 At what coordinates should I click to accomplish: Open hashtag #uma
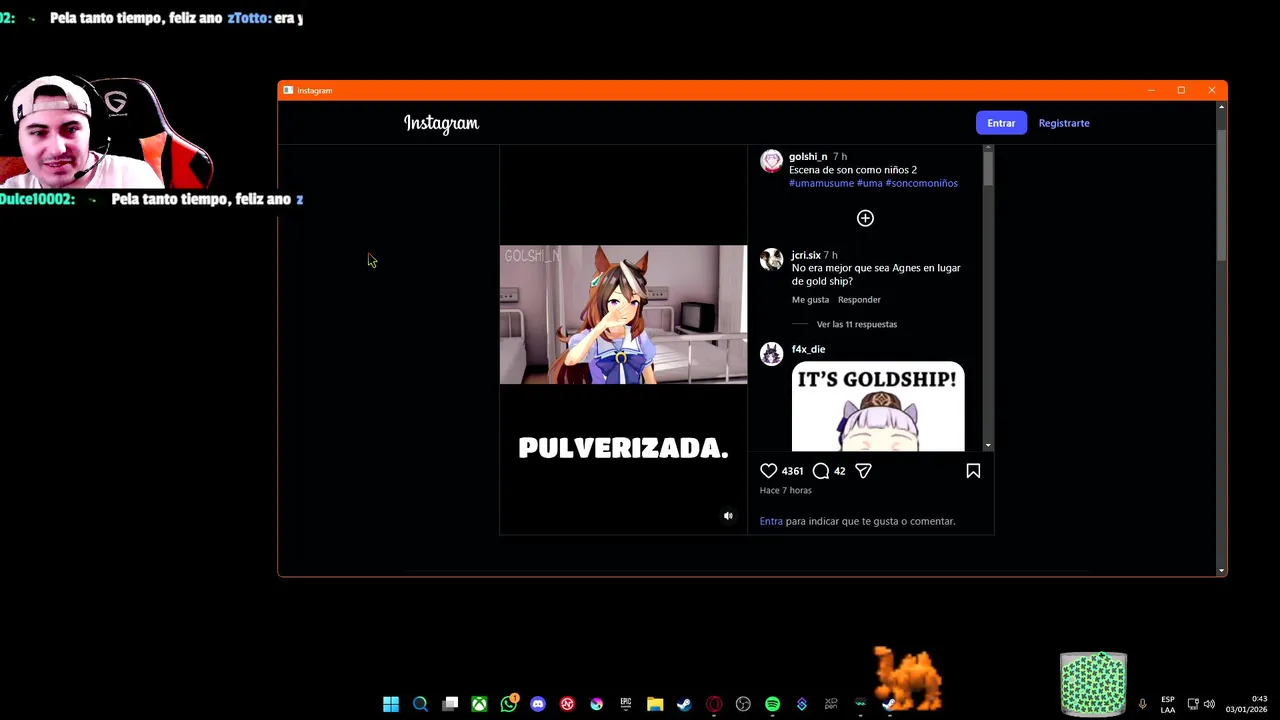point(870,183)
